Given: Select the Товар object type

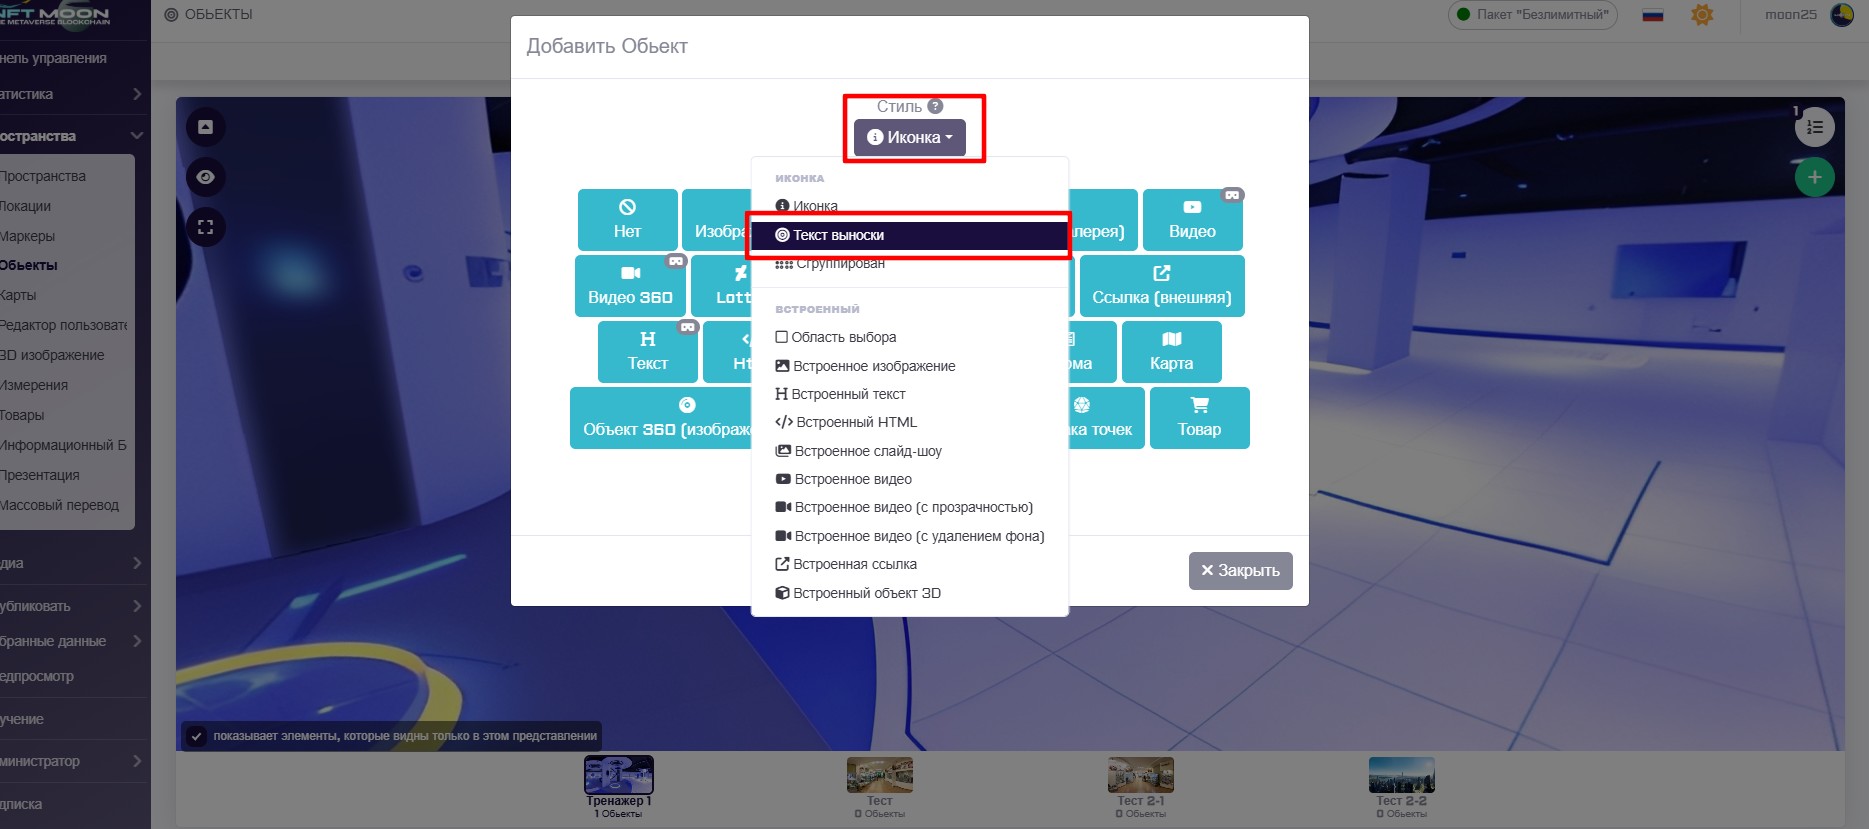Looking at the screenshot, I should click(x=1199, y=418).
